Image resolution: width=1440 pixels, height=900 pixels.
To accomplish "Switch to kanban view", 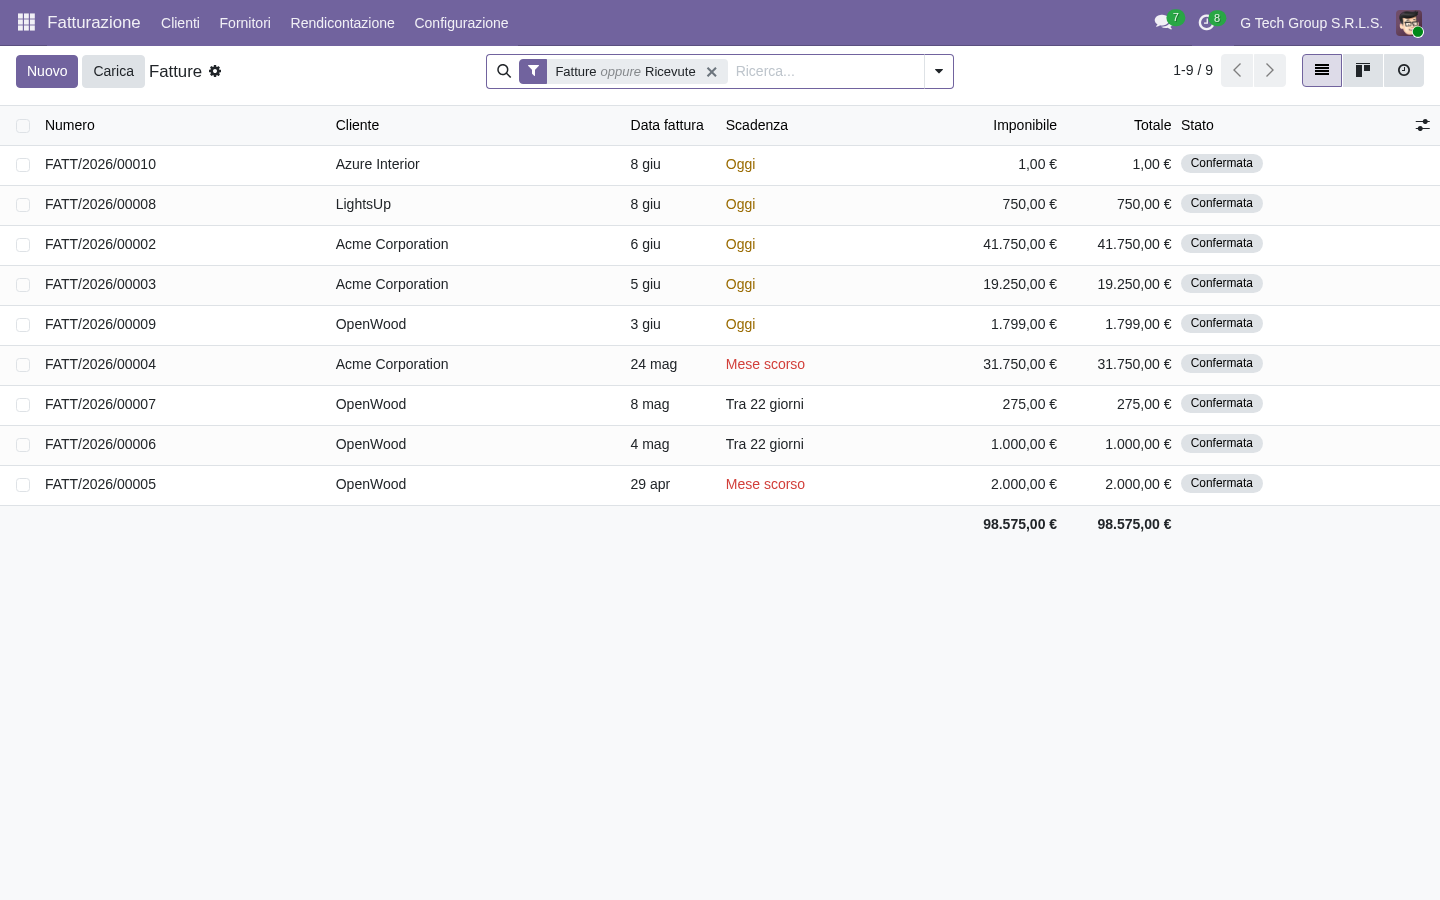I will [x=1363, y=71].
